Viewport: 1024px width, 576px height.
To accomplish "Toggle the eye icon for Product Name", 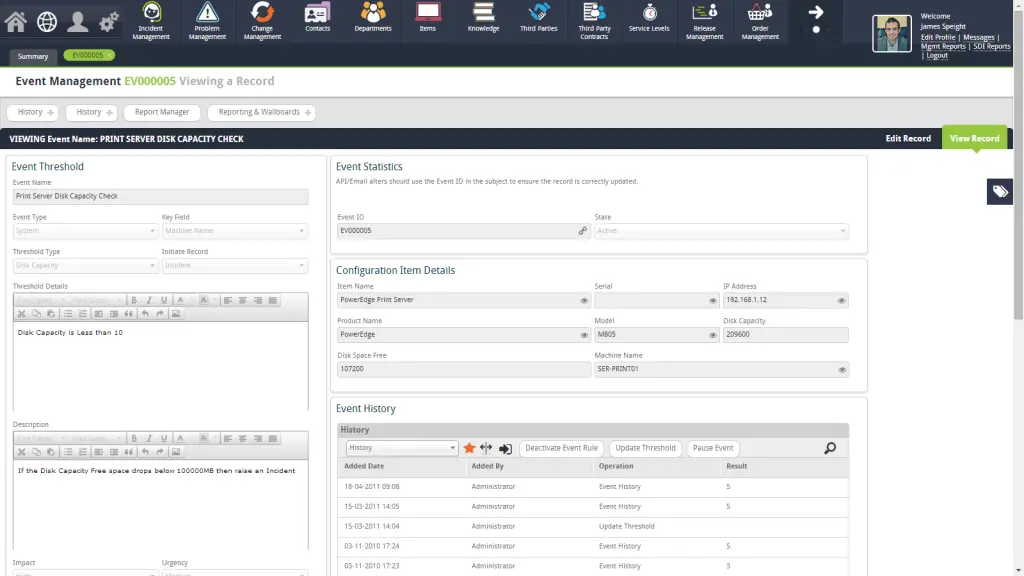I will click(x=584, y=335).
